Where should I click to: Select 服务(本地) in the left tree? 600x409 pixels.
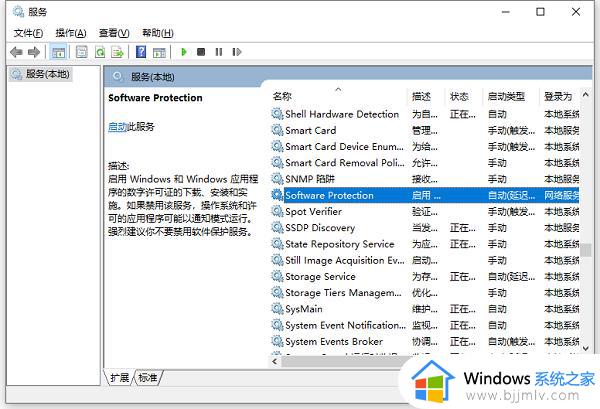(41, 74)
